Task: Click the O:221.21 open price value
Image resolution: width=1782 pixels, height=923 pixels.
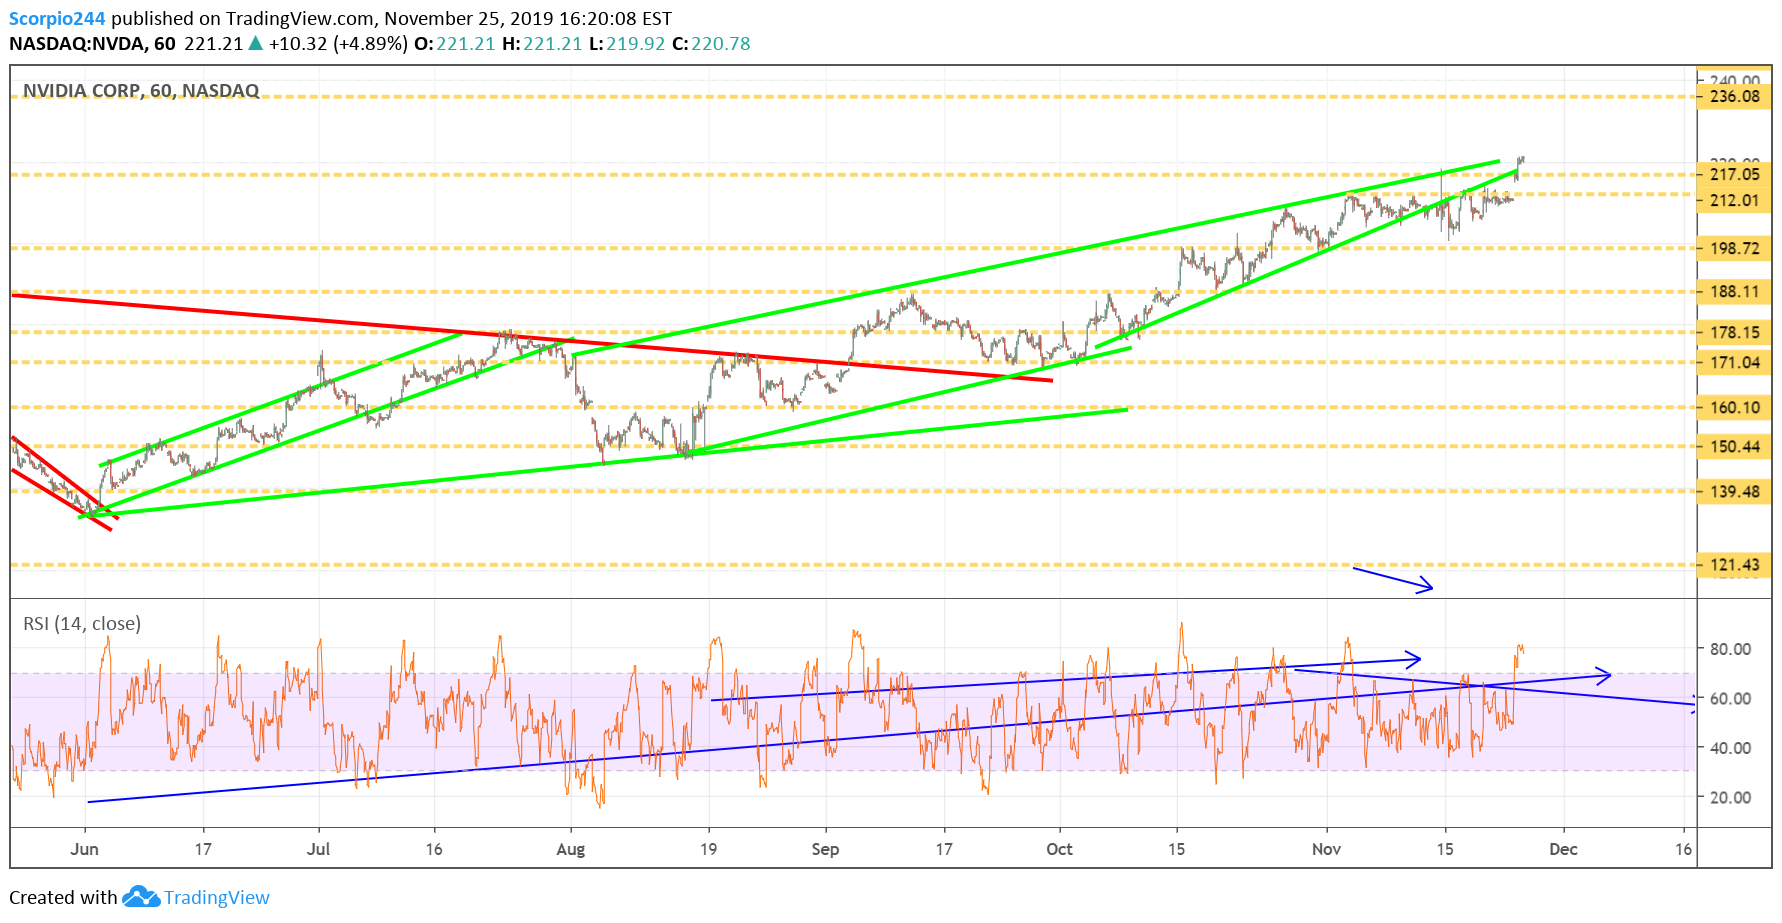Action: click(x=454, y=44)
